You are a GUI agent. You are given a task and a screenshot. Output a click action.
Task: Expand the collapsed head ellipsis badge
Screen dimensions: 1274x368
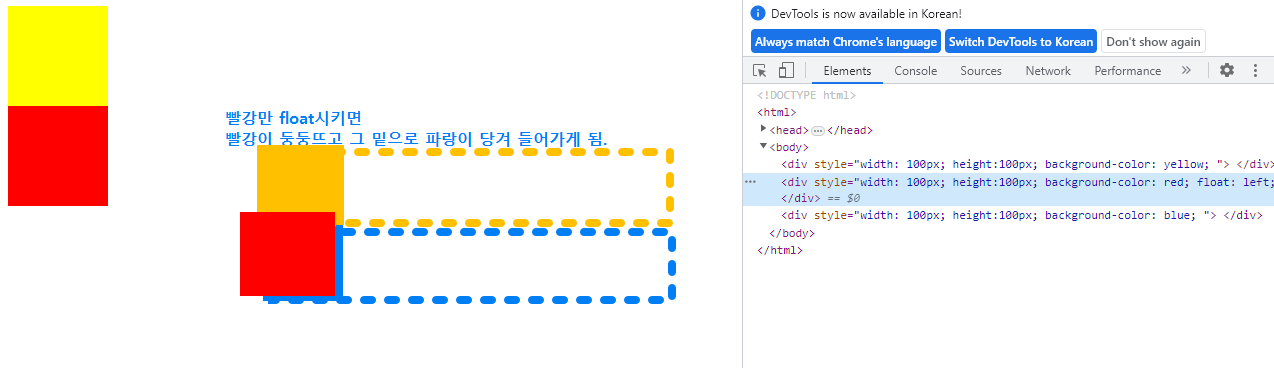817,130
